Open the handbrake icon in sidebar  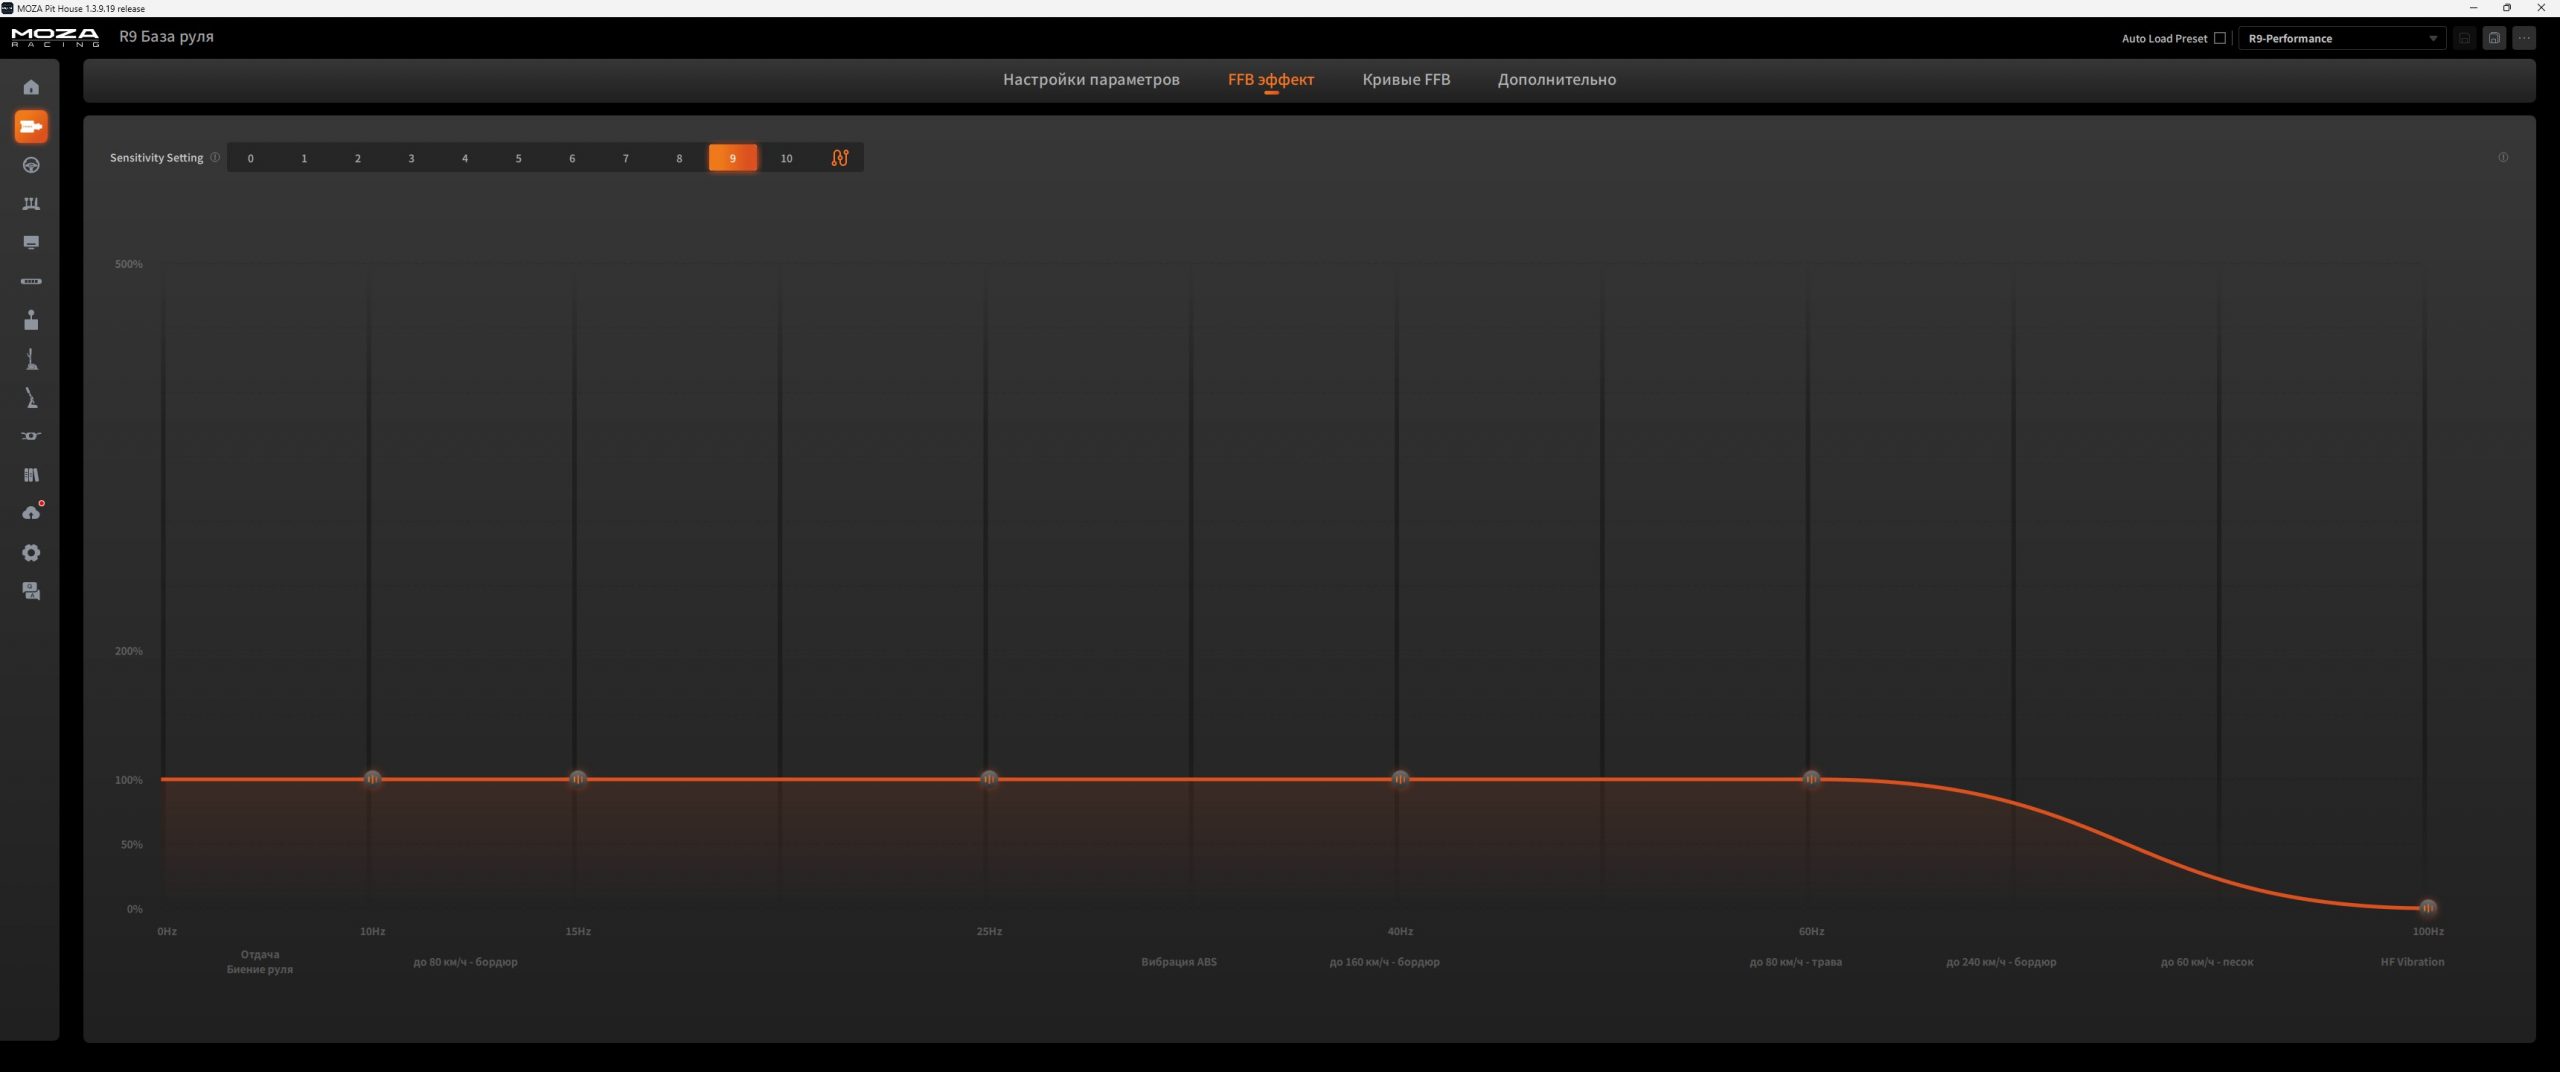(x=31, y=398)
